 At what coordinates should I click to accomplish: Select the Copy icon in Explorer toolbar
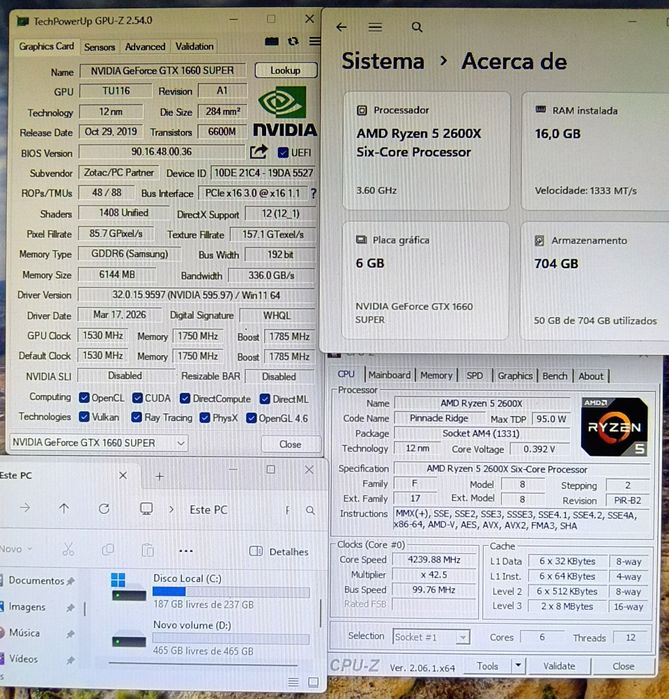[x=108, y=550]
